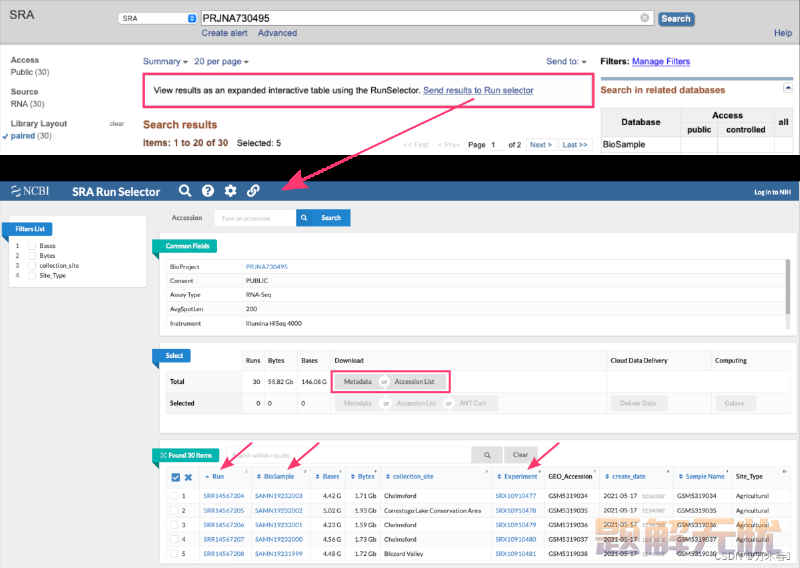Viewport: 800px width, 568px height.
Task: Toggle the select-all checkbox in table header
Action: tap(176, 477)
